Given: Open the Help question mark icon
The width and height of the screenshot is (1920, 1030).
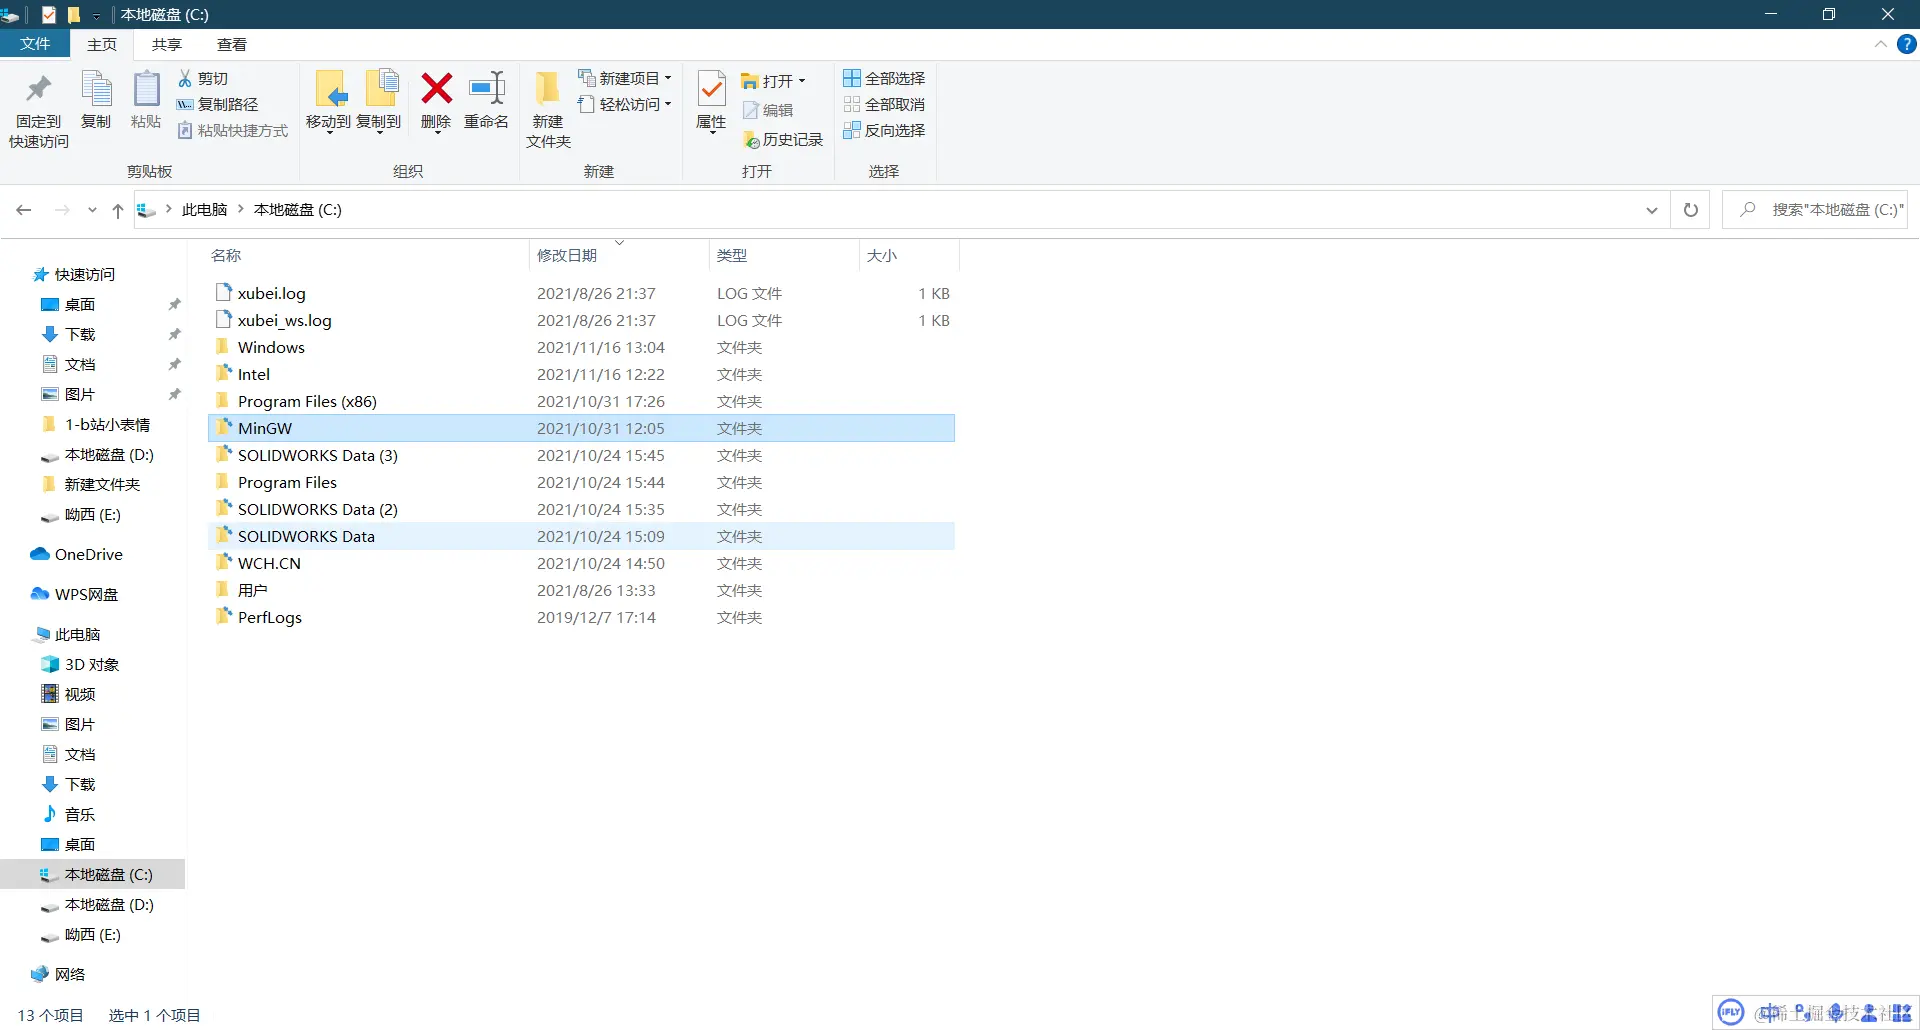Looking at the screenshot, I should [1907, 44].
